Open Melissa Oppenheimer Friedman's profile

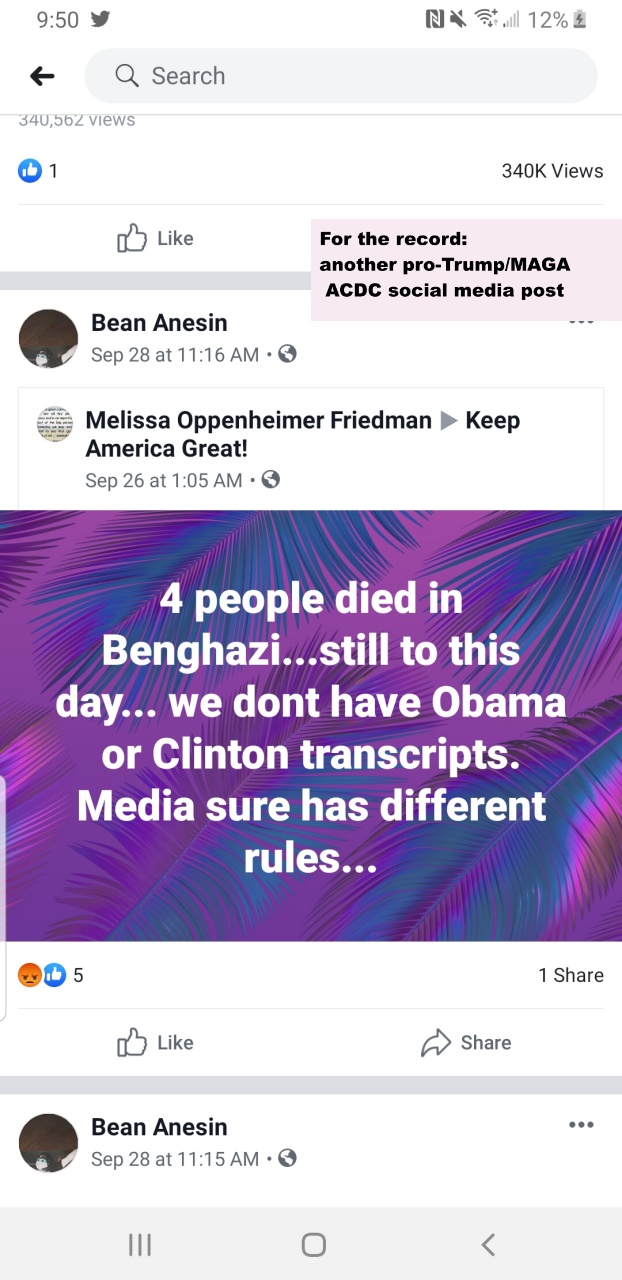coord(258,420)
